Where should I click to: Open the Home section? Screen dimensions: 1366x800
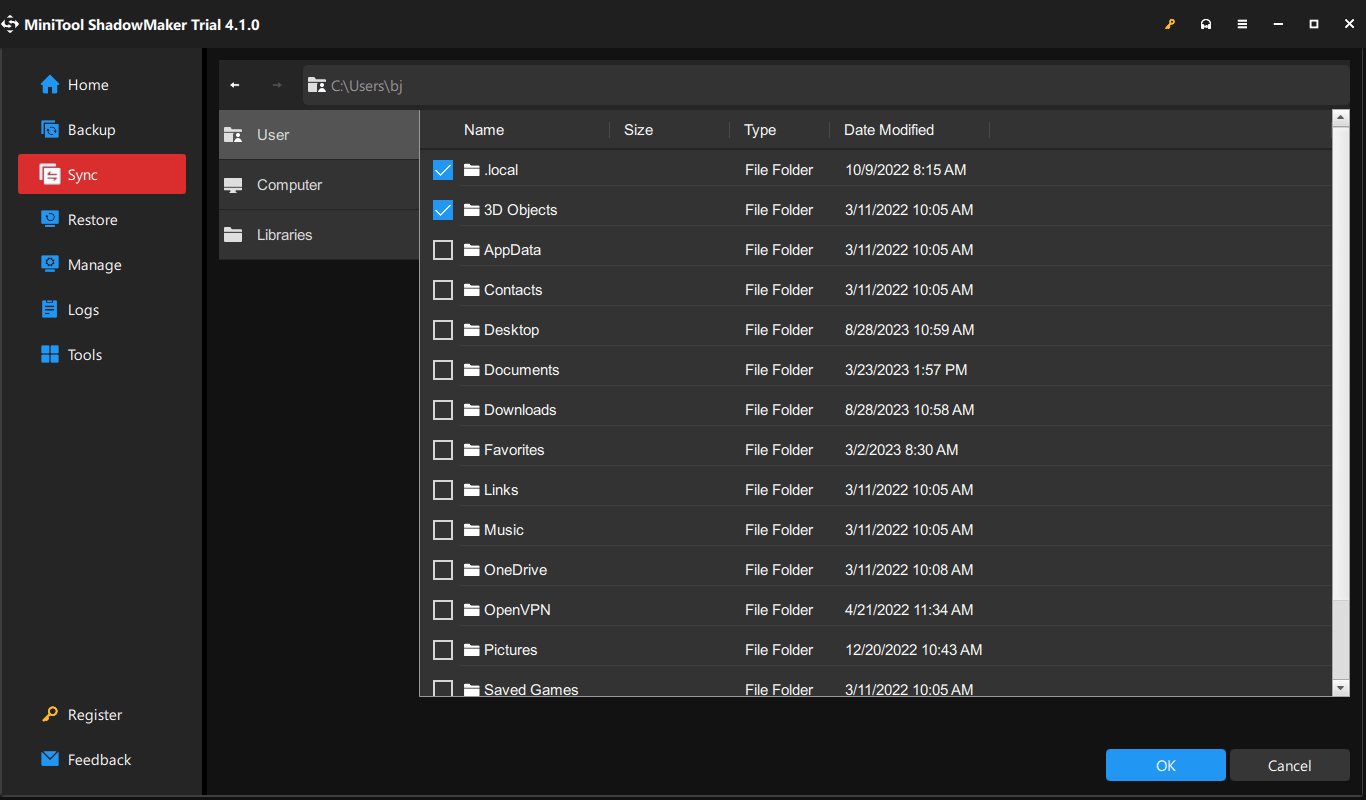[x=84, y=84]
